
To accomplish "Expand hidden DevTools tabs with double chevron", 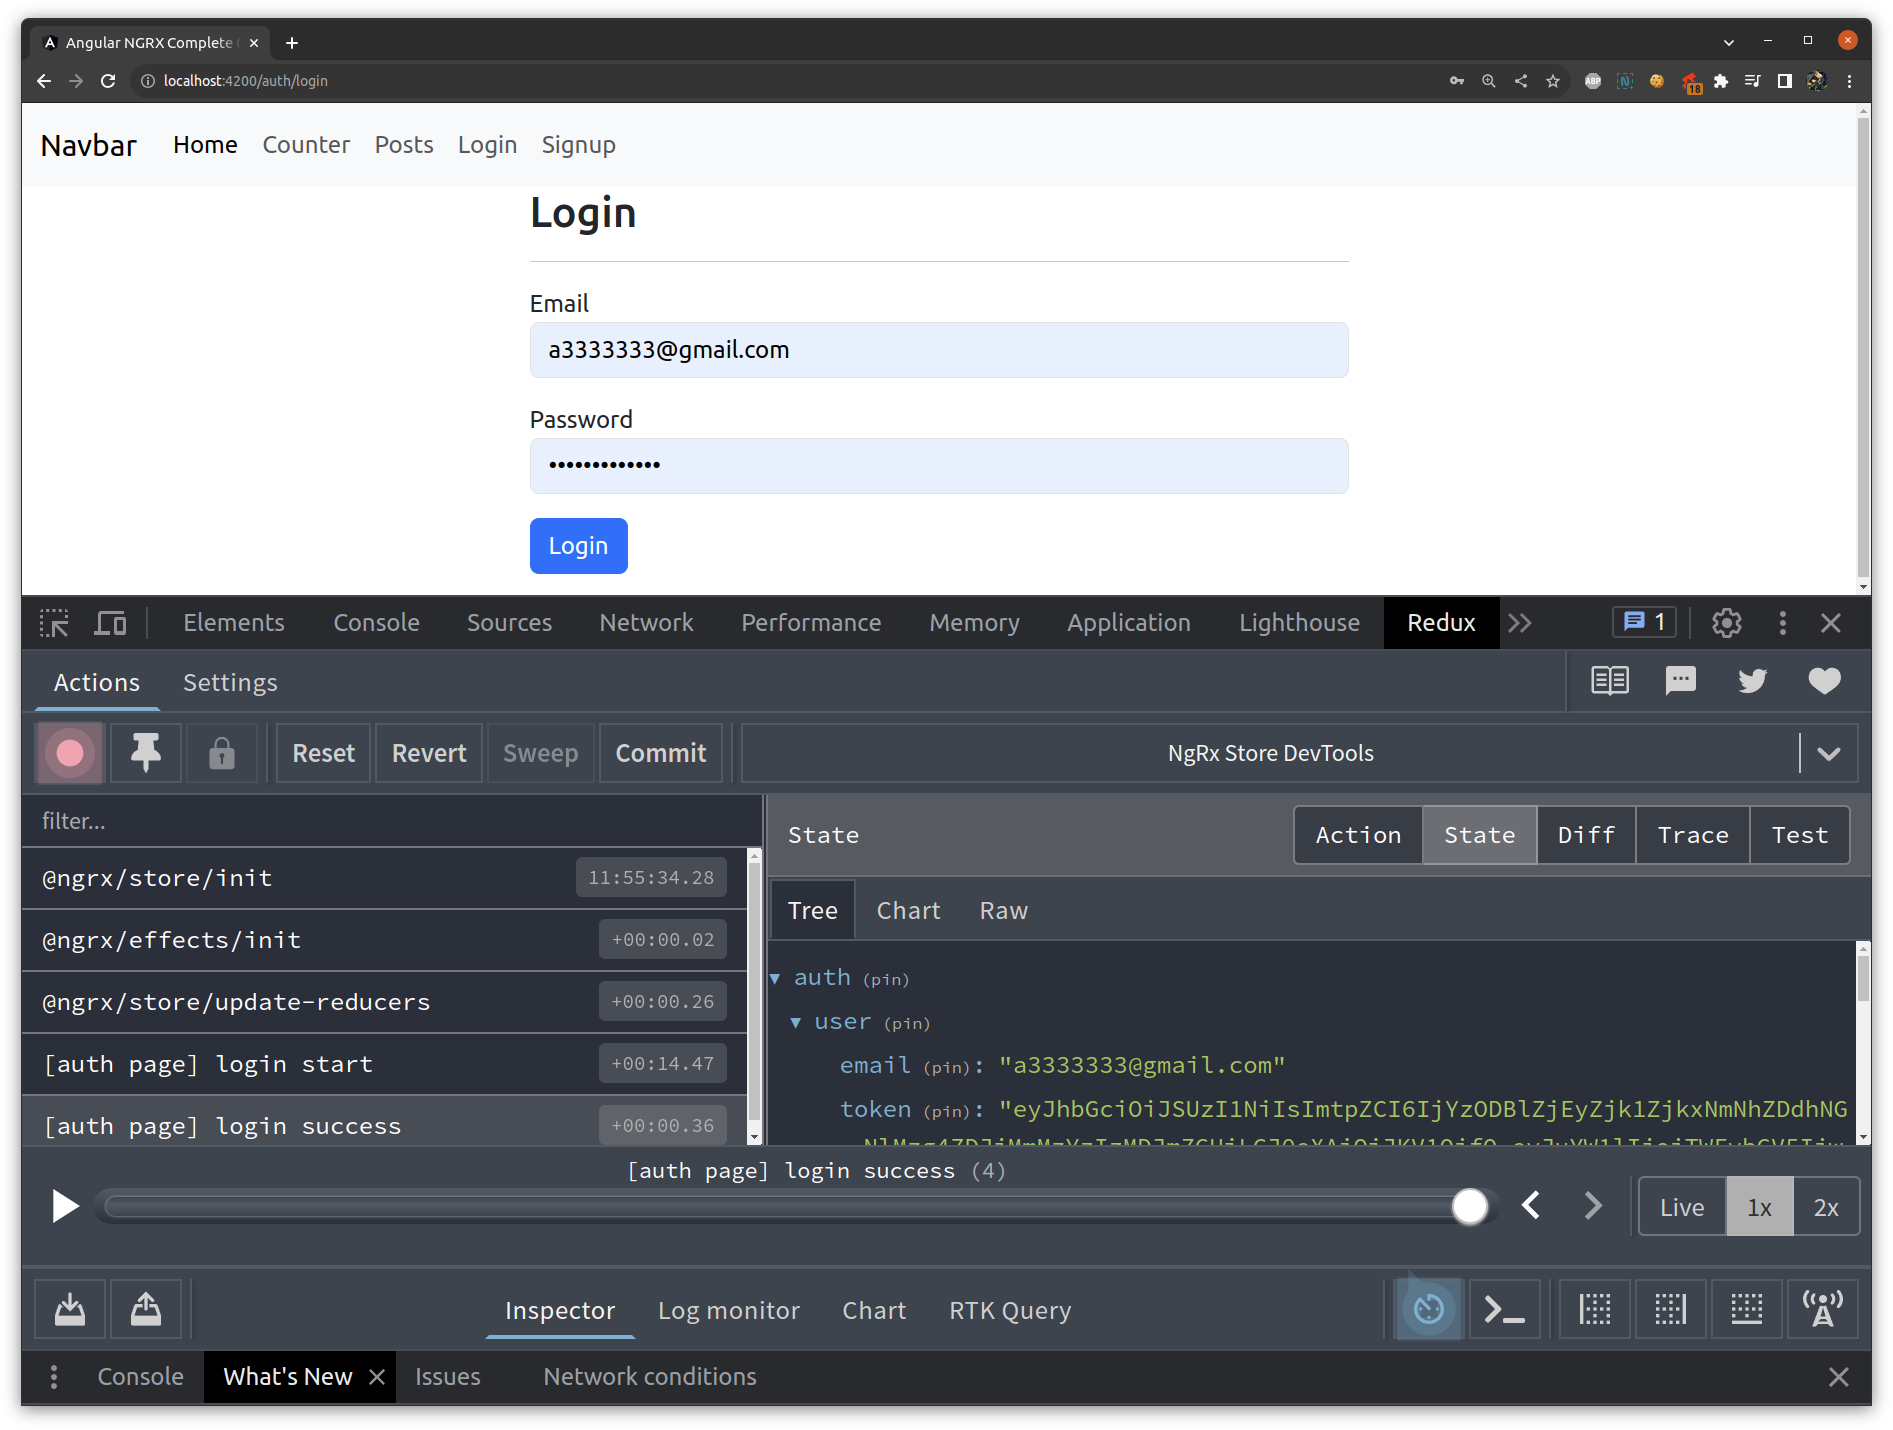I will point(1520,622).
